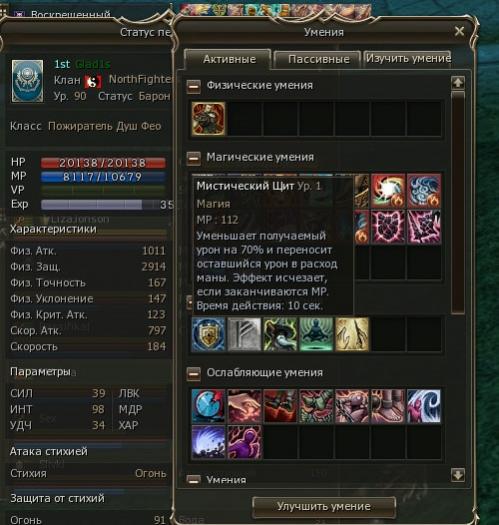Screen dimensions: 499x525
Task: Select the white fireball magic skill icon
Action: click(388, 191)
